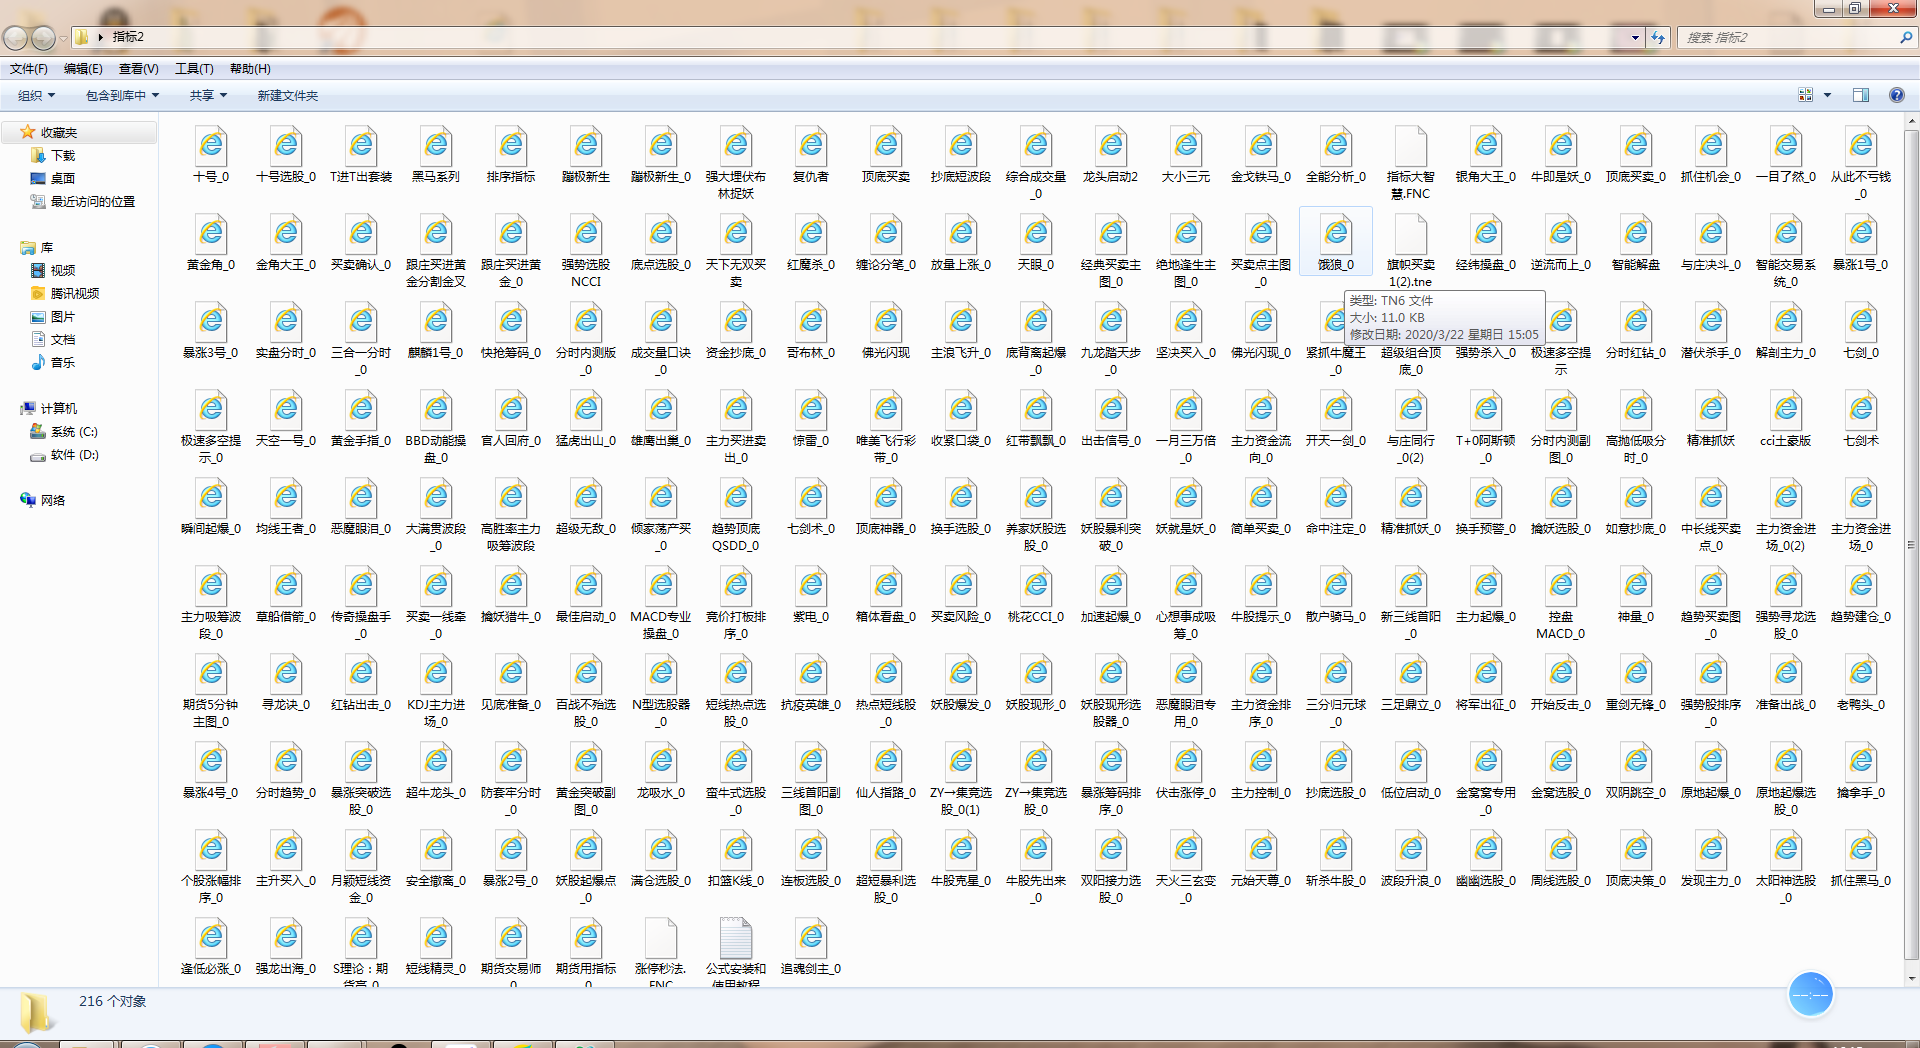Select the 七剑_0 file icon
1920x1048 pixels.
1861,322
